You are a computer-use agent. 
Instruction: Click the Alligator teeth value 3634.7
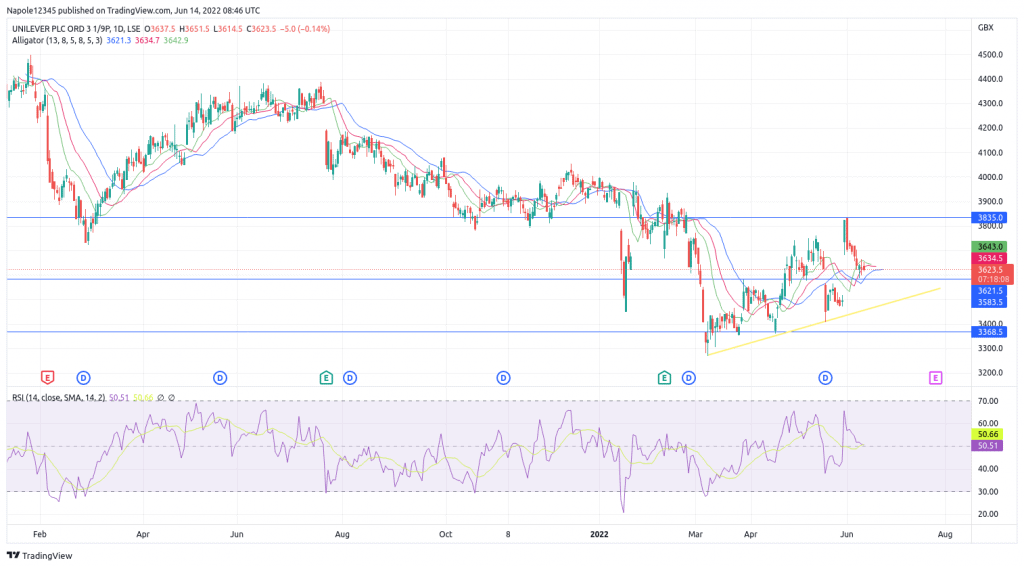(148, 40)
